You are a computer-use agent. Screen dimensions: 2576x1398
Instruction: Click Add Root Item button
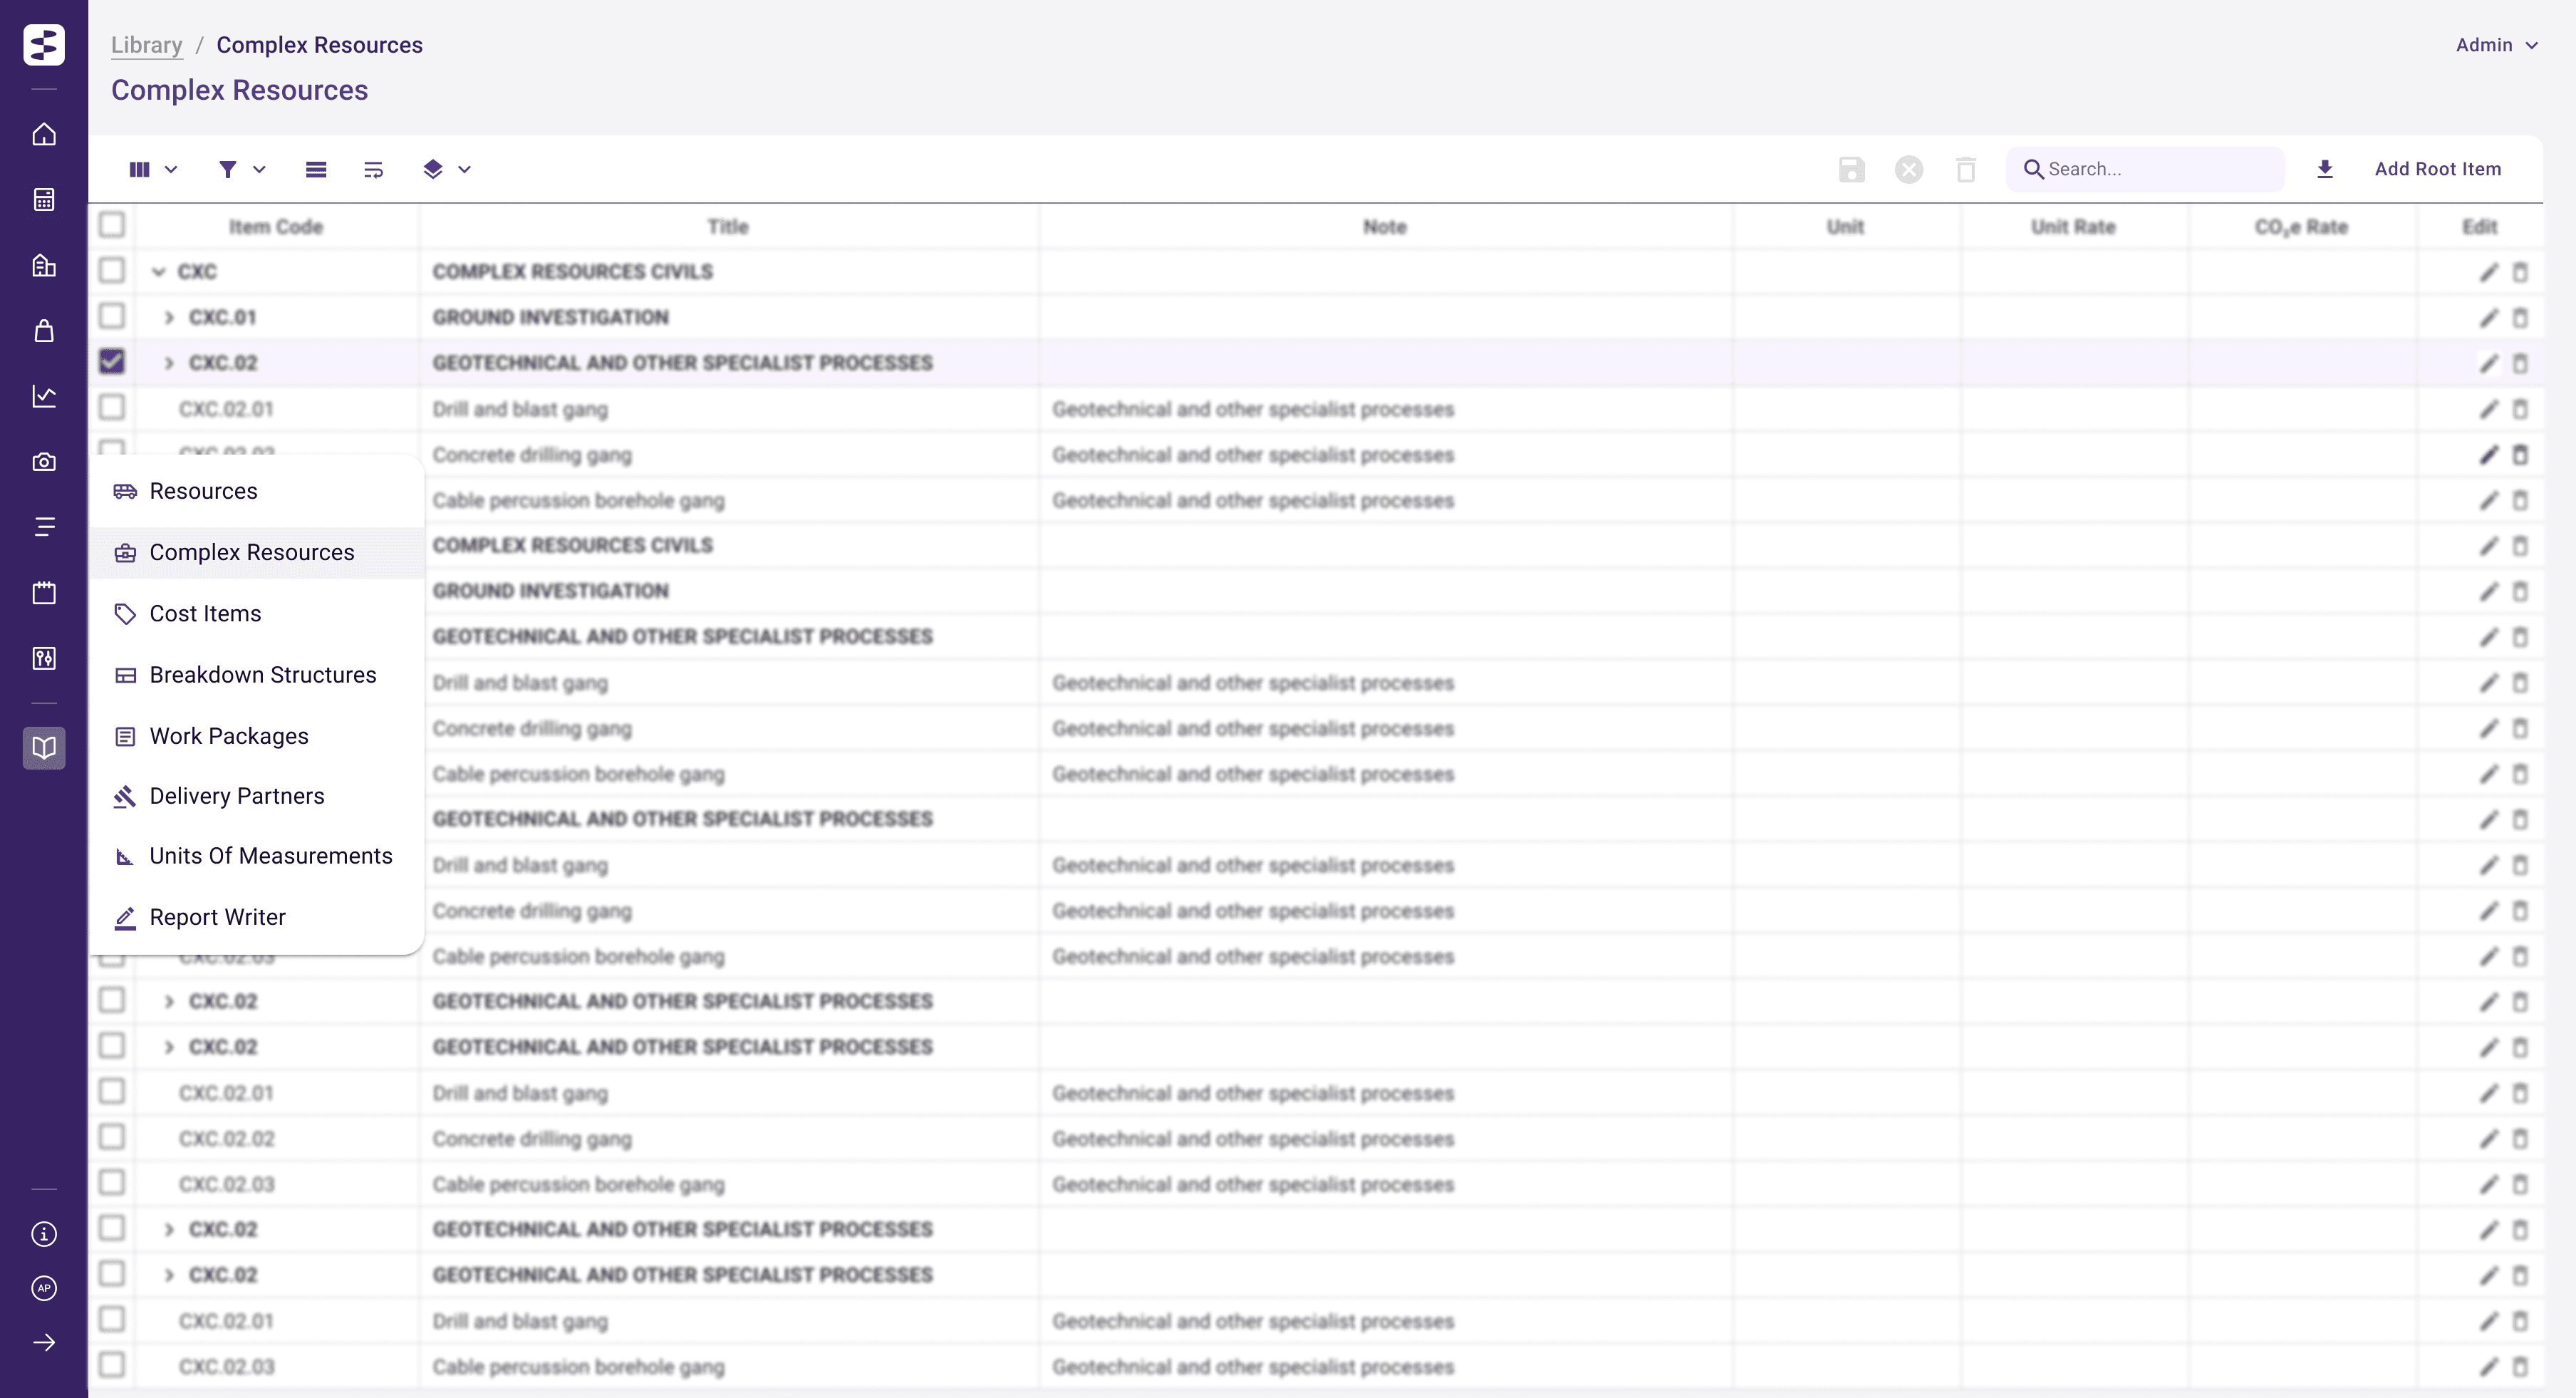[x=2437, y=169]
